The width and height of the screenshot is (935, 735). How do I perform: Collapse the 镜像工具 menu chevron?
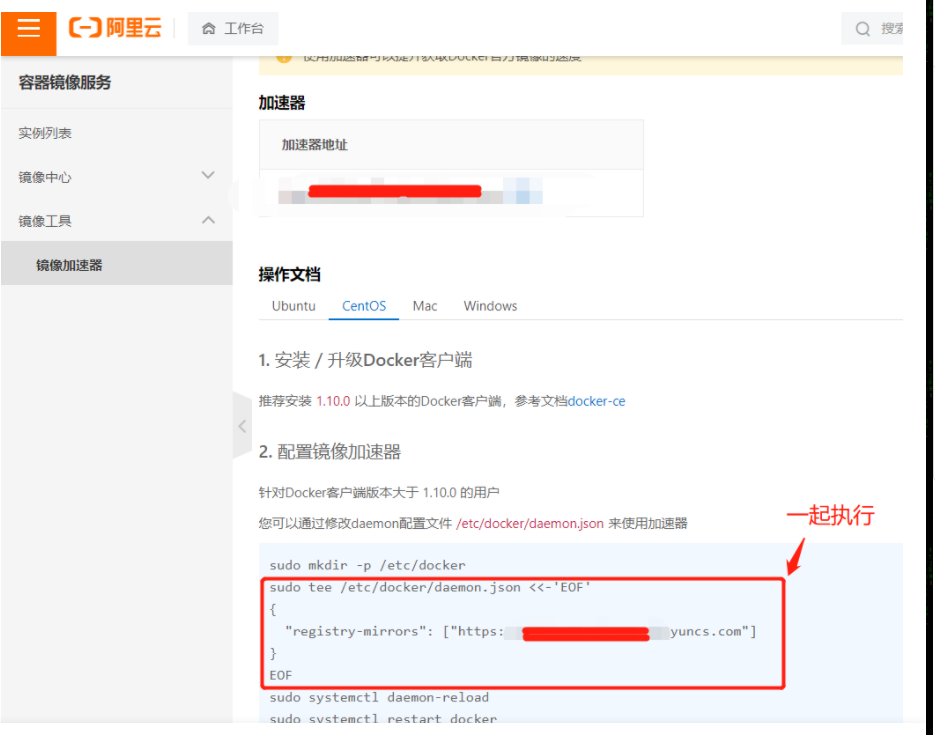coord(208,220)
